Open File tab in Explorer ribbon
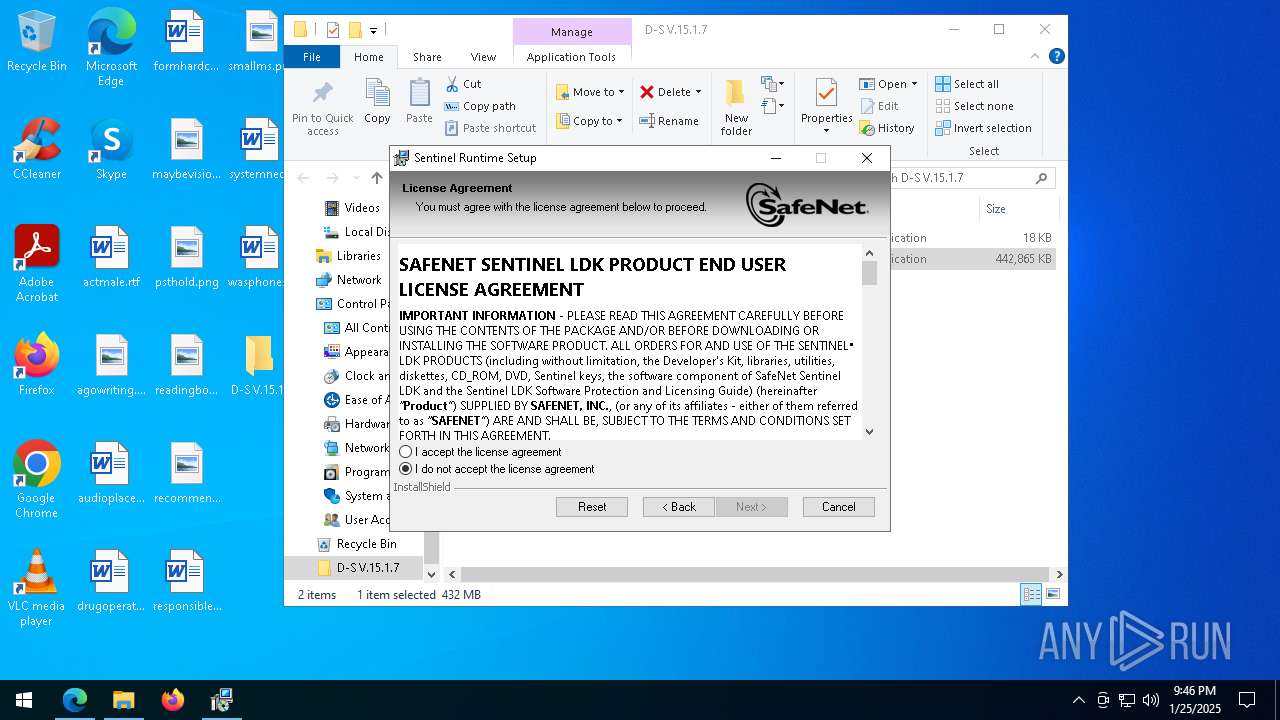This screenshot has height=720, width=1280. [312, 57]
